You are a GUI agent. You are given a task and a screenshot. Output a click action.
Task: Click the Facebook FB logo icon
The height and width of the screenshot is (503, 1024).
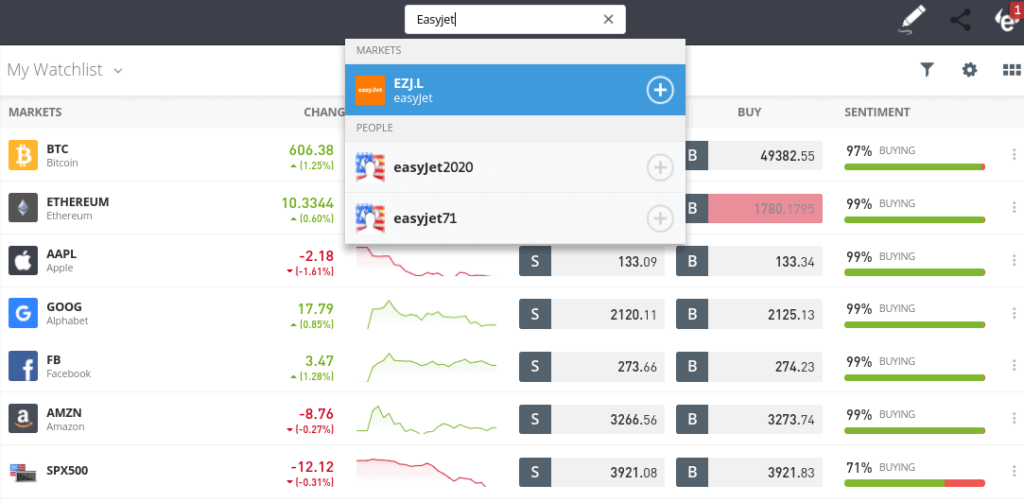tap(23, 366)
